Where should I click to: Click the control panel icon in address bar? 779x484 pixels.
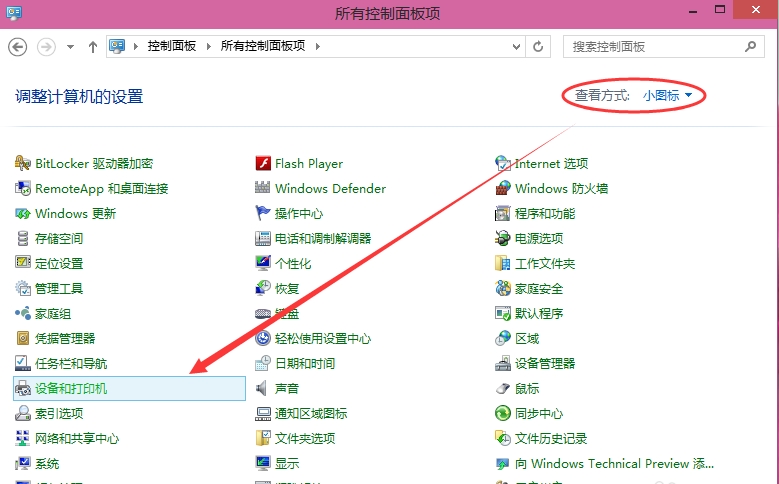click(x=117, y=46)
